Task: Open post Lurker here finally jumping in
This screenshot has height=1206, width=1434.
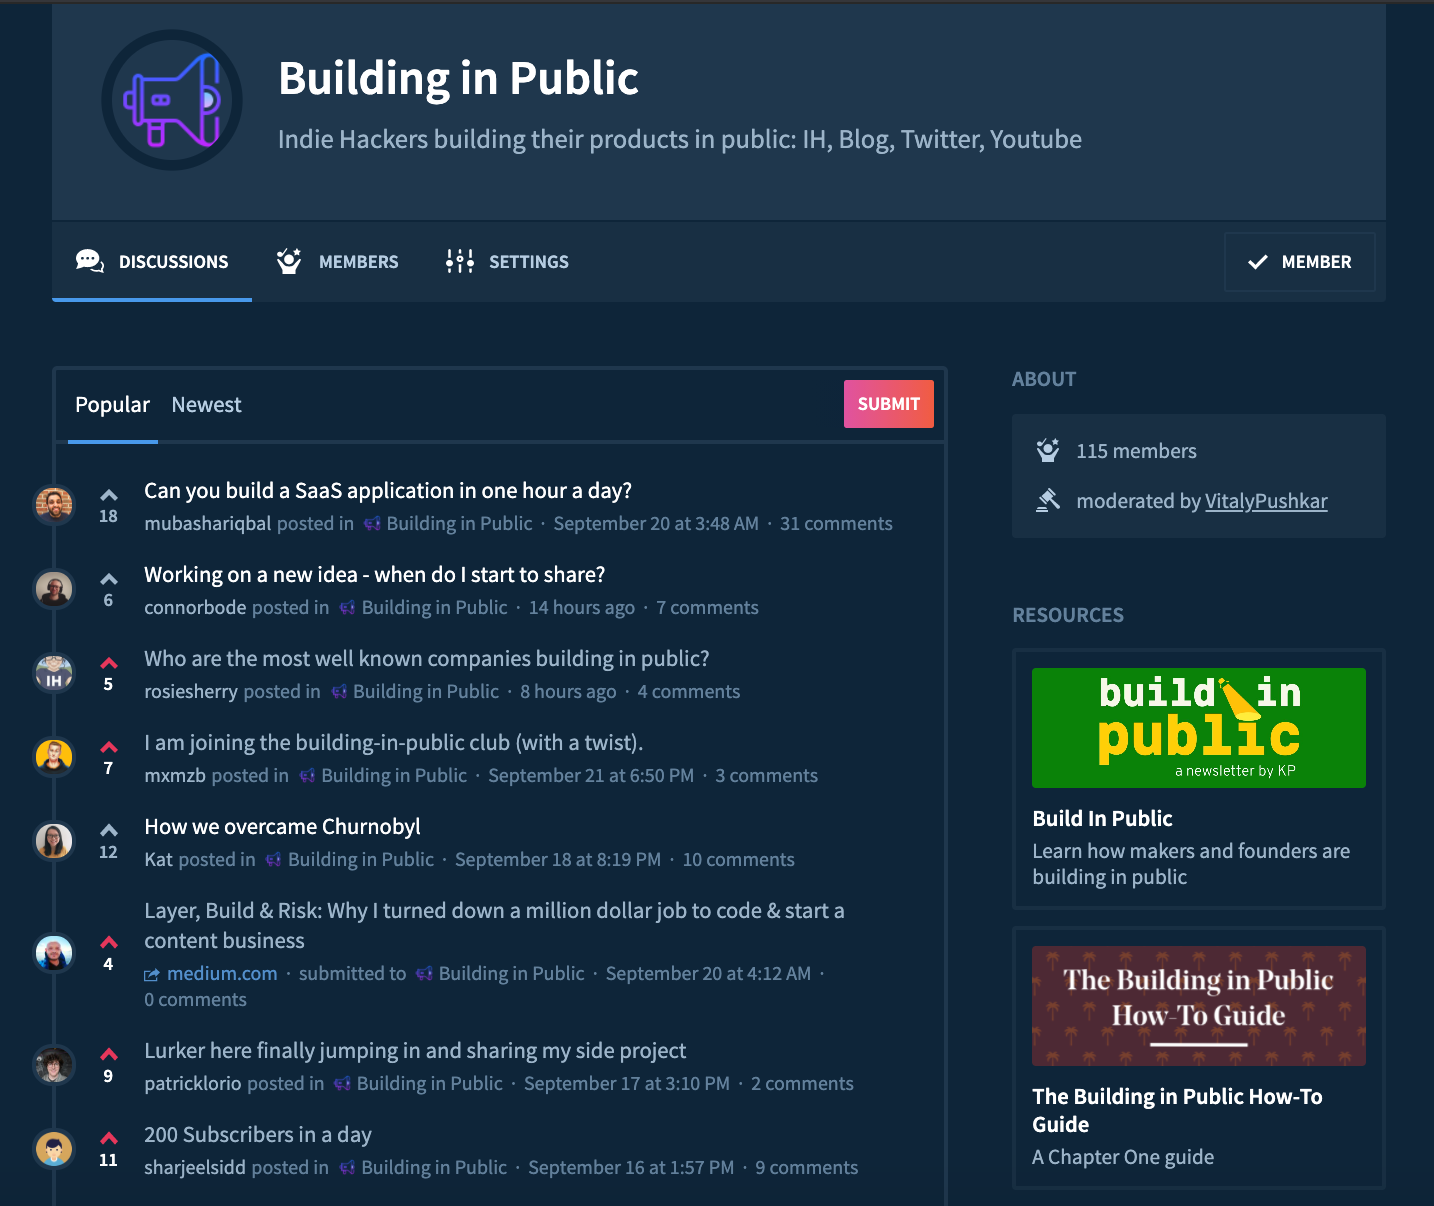Action: (415, 1051)
